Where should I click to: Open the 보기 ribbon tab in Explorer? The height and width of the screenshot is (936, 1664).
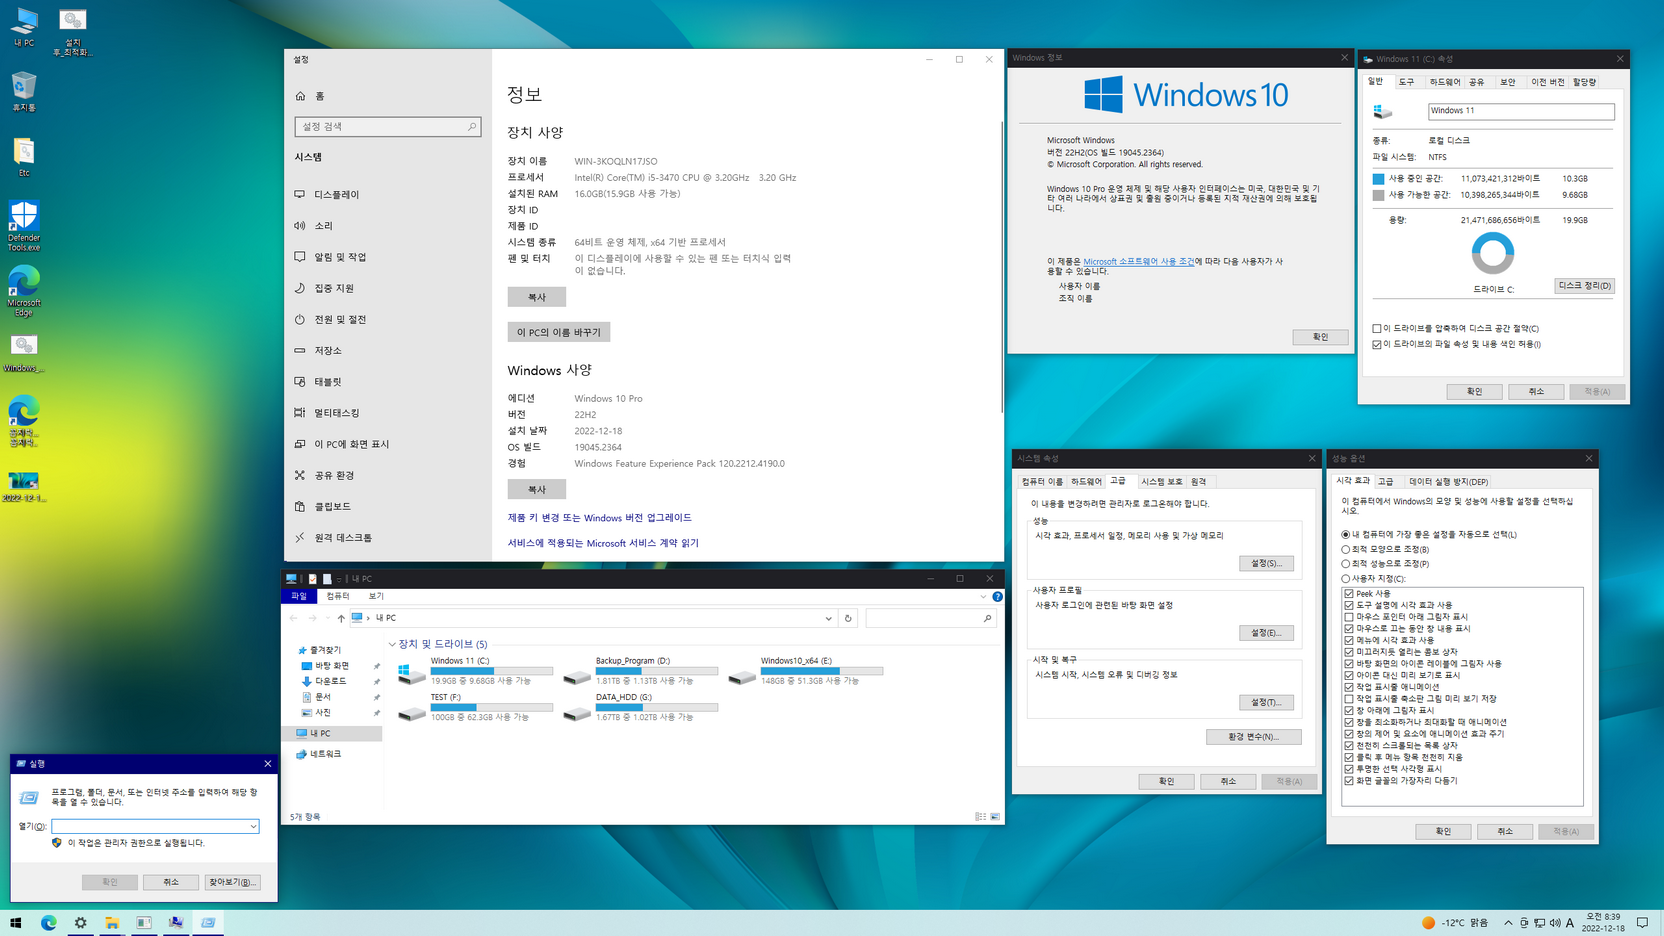376,596
